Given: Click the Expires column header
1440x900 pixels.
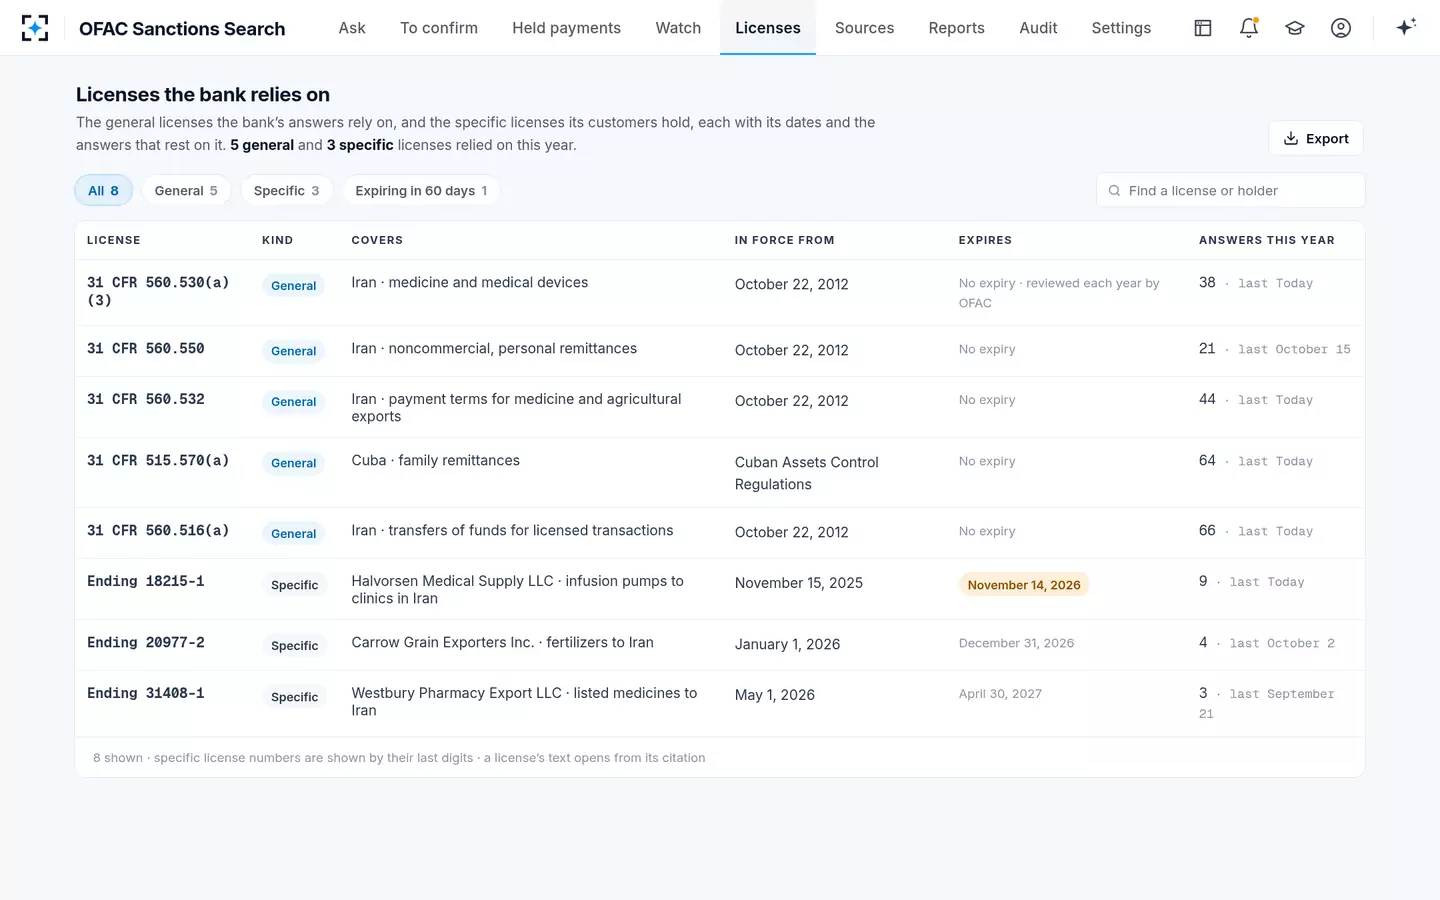Looking at the screenshot, I should (985, 241).
